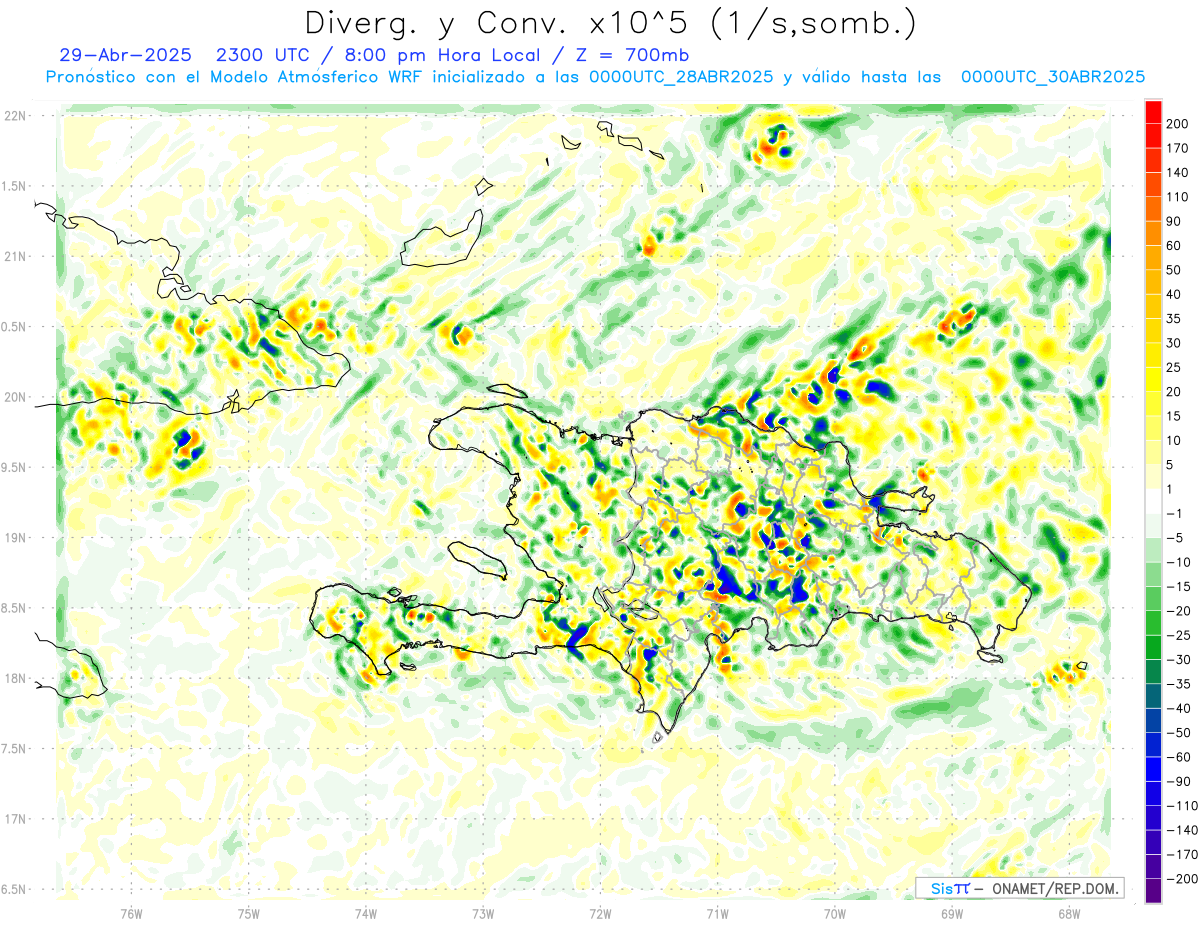Click the 8.5N latitude label
This screenshot has height=927, width=1200.
click(15, 608)
